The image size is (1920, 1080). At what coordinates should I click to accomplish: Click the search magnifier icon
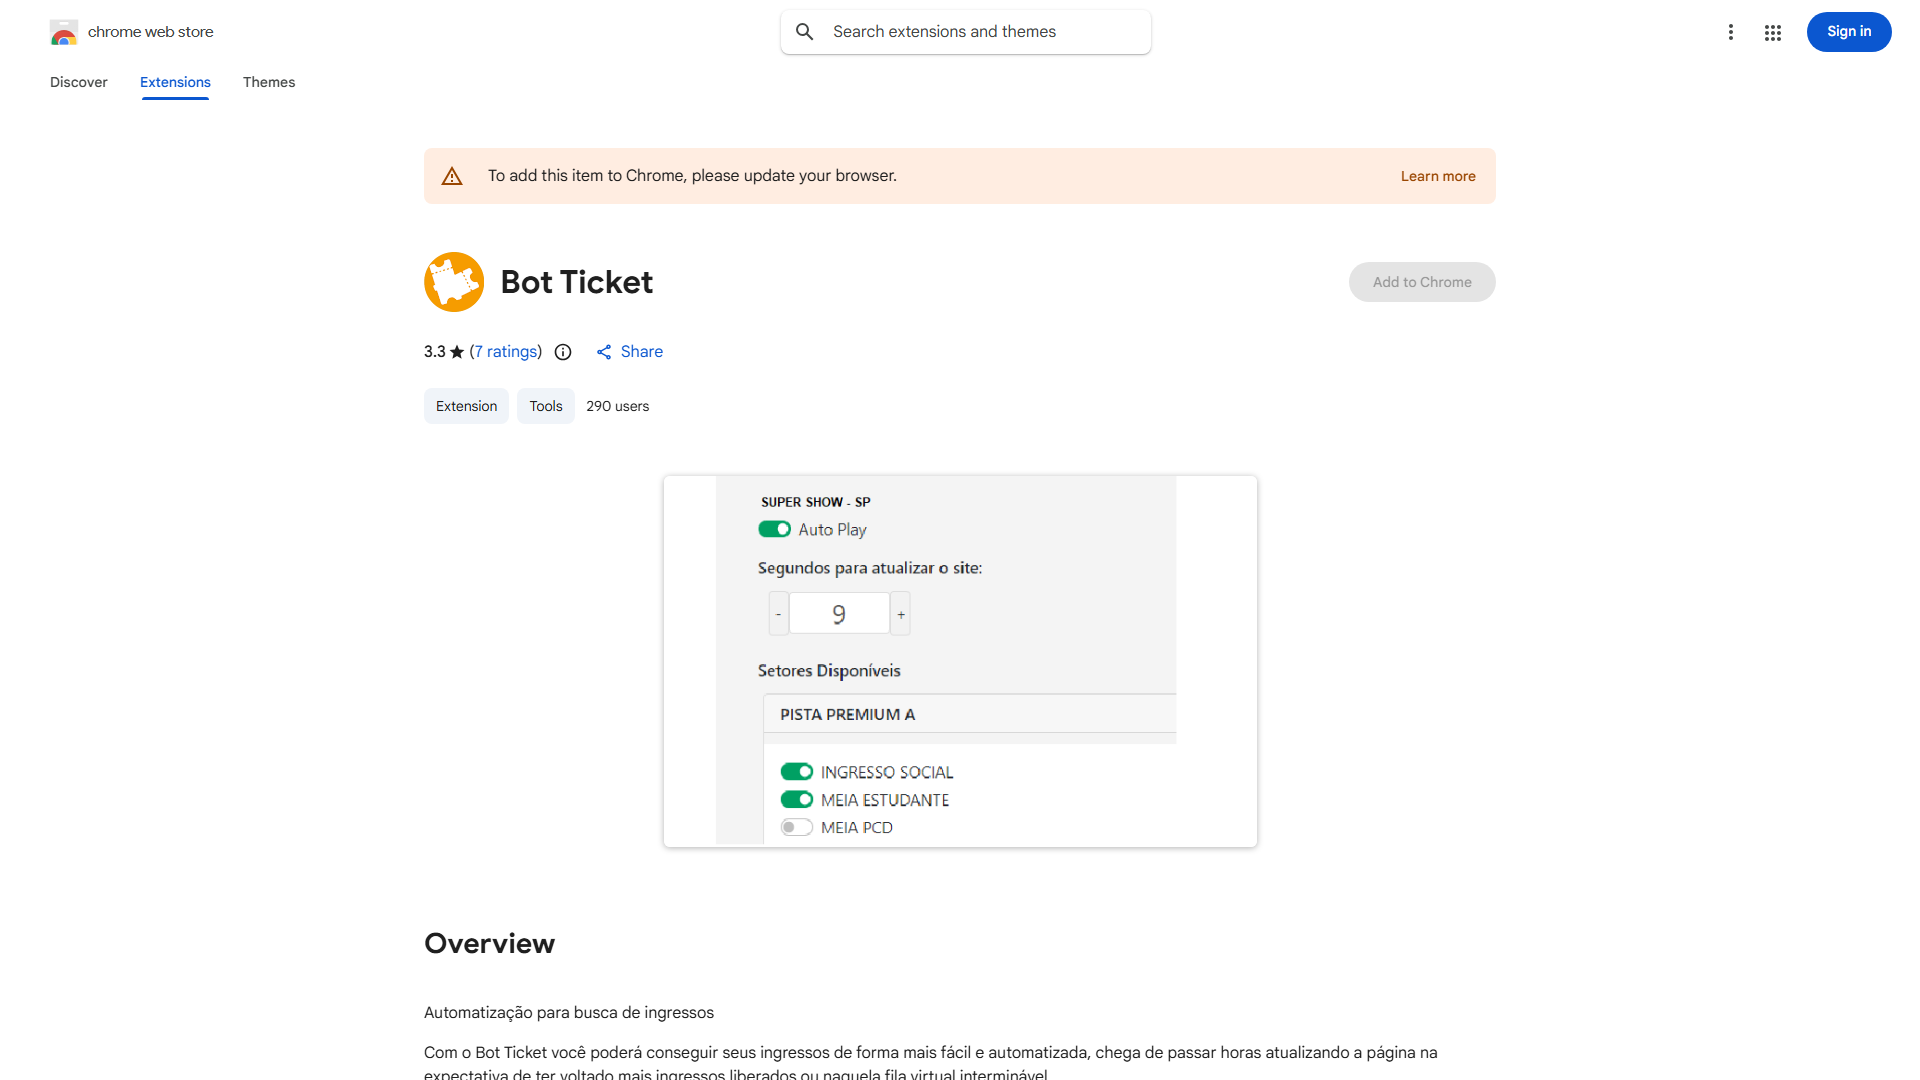click(x=805, y=31)
